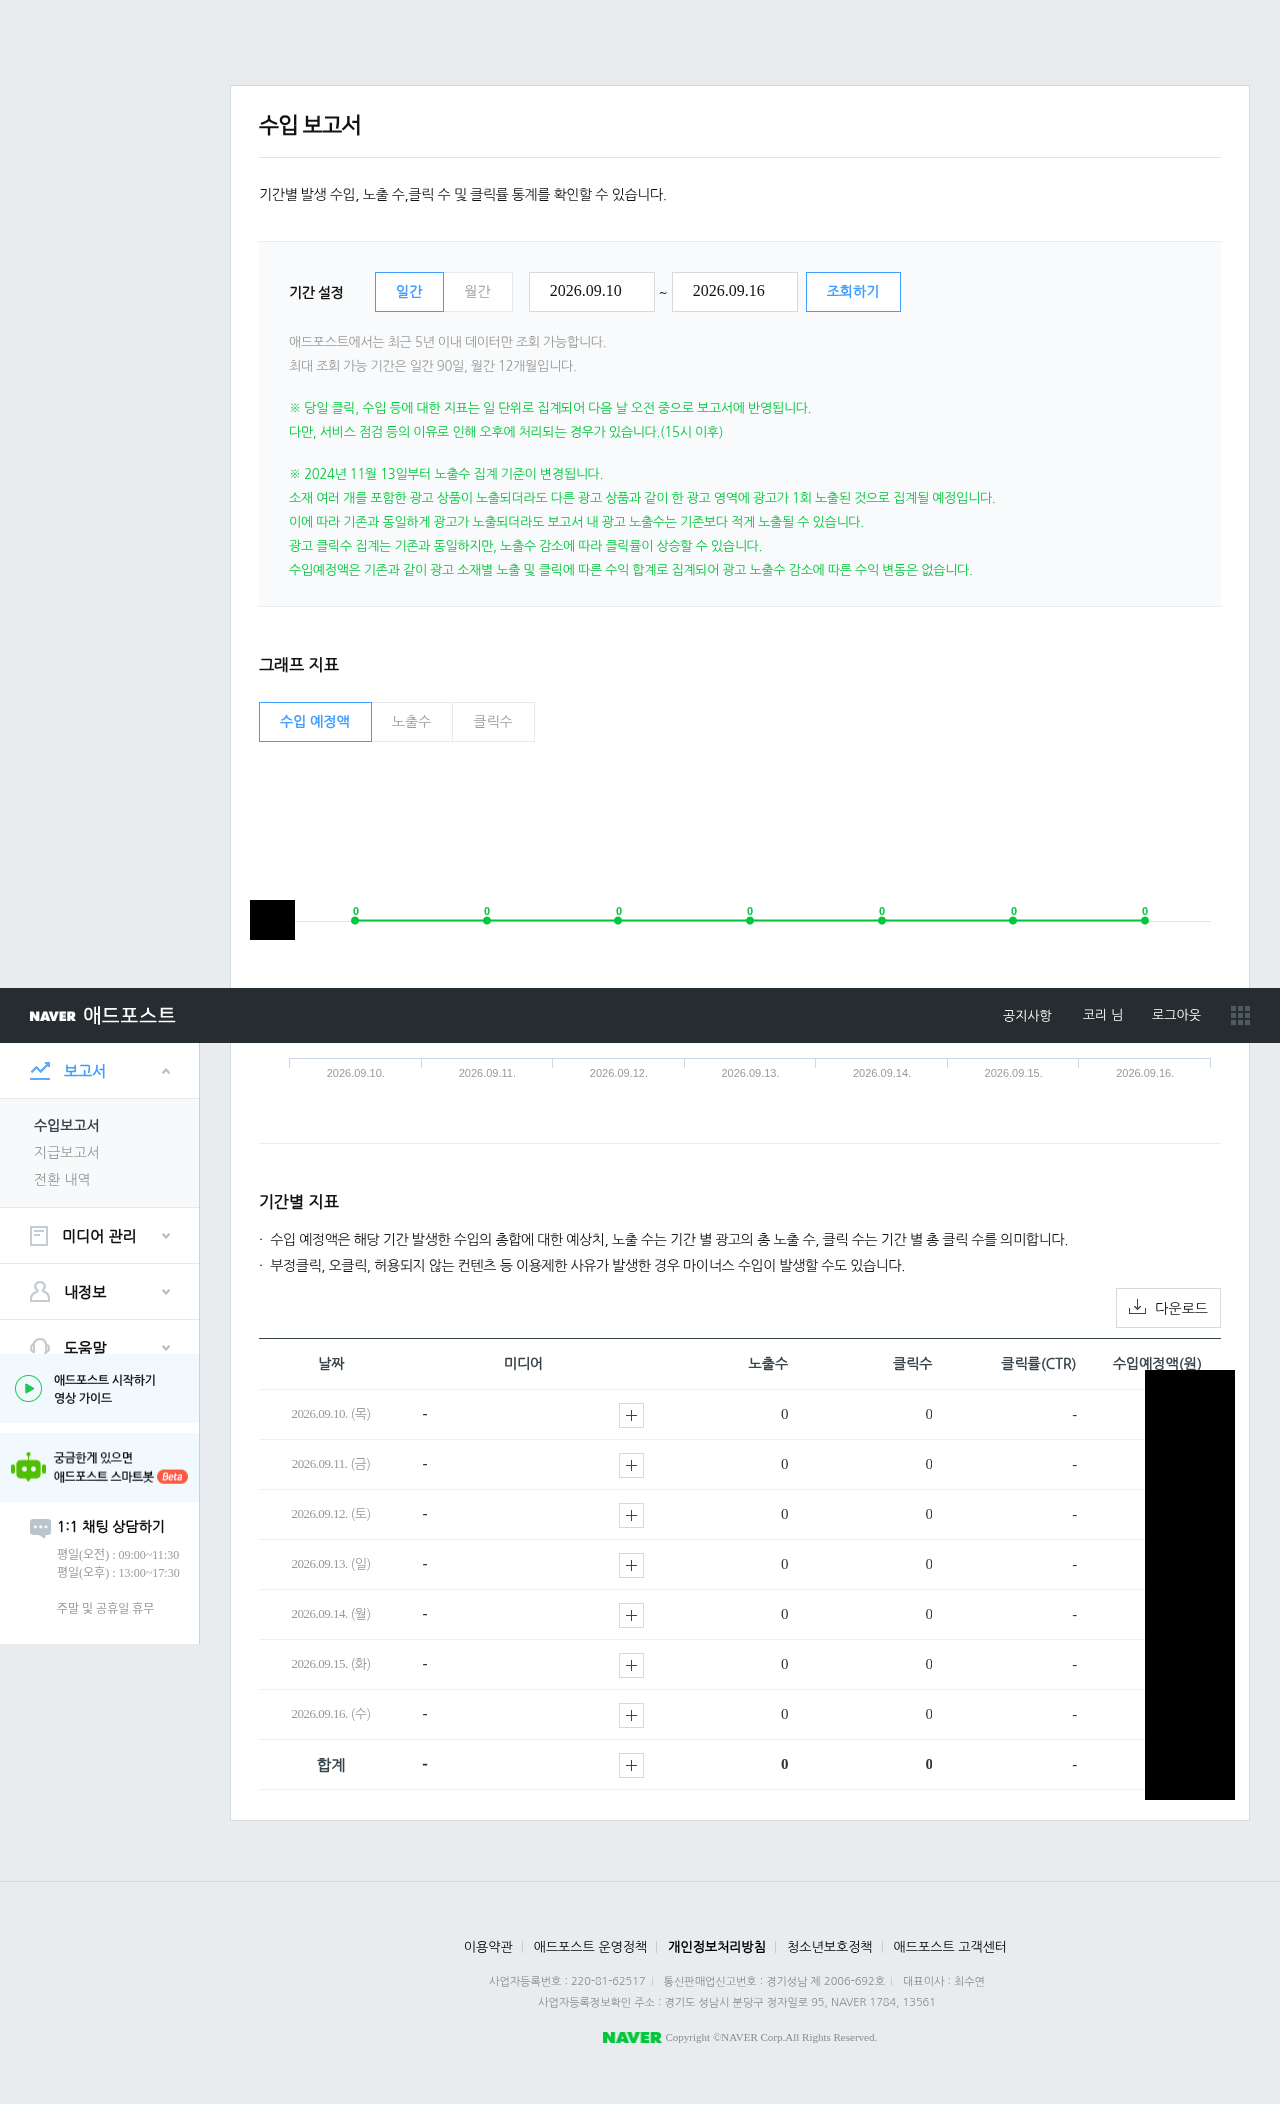Viewport: 1280px width, 2104px height.
Task: Open 수입보고서 in the sidebar
Action: tap(66, 1125)
